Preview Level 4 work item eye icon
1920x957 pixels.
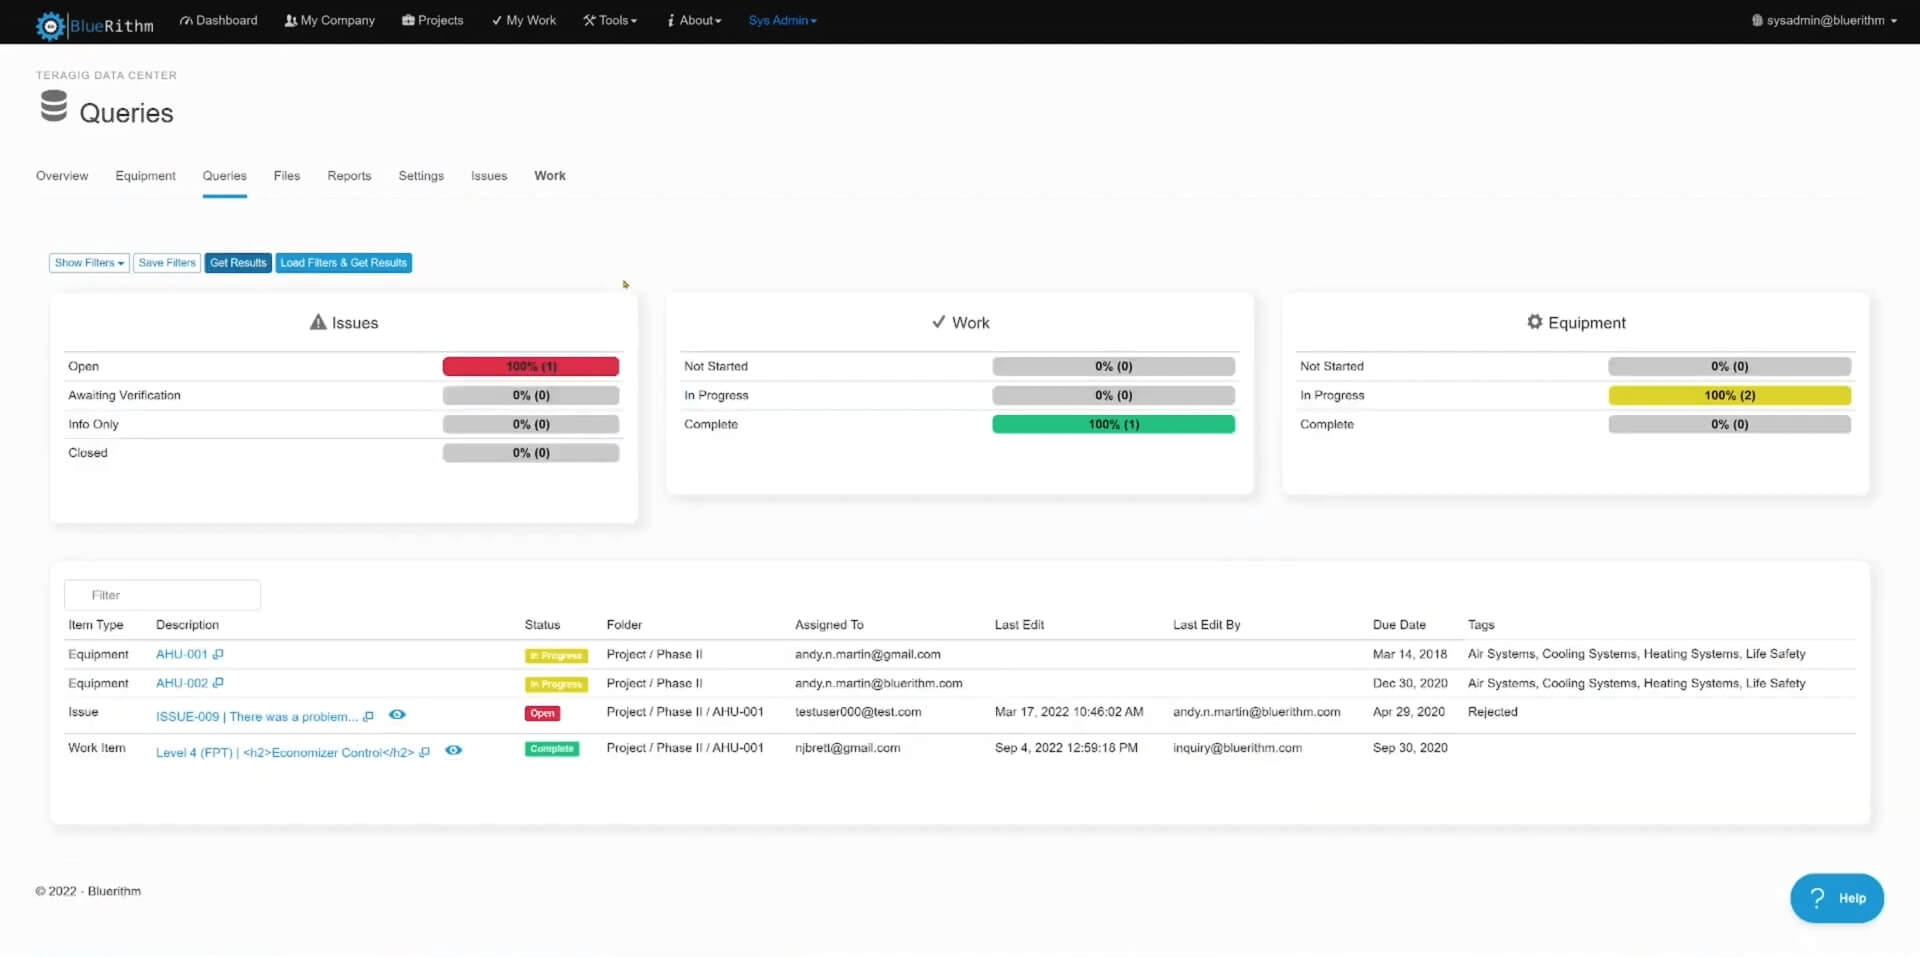pyautogui.click(x=453, y=750)
